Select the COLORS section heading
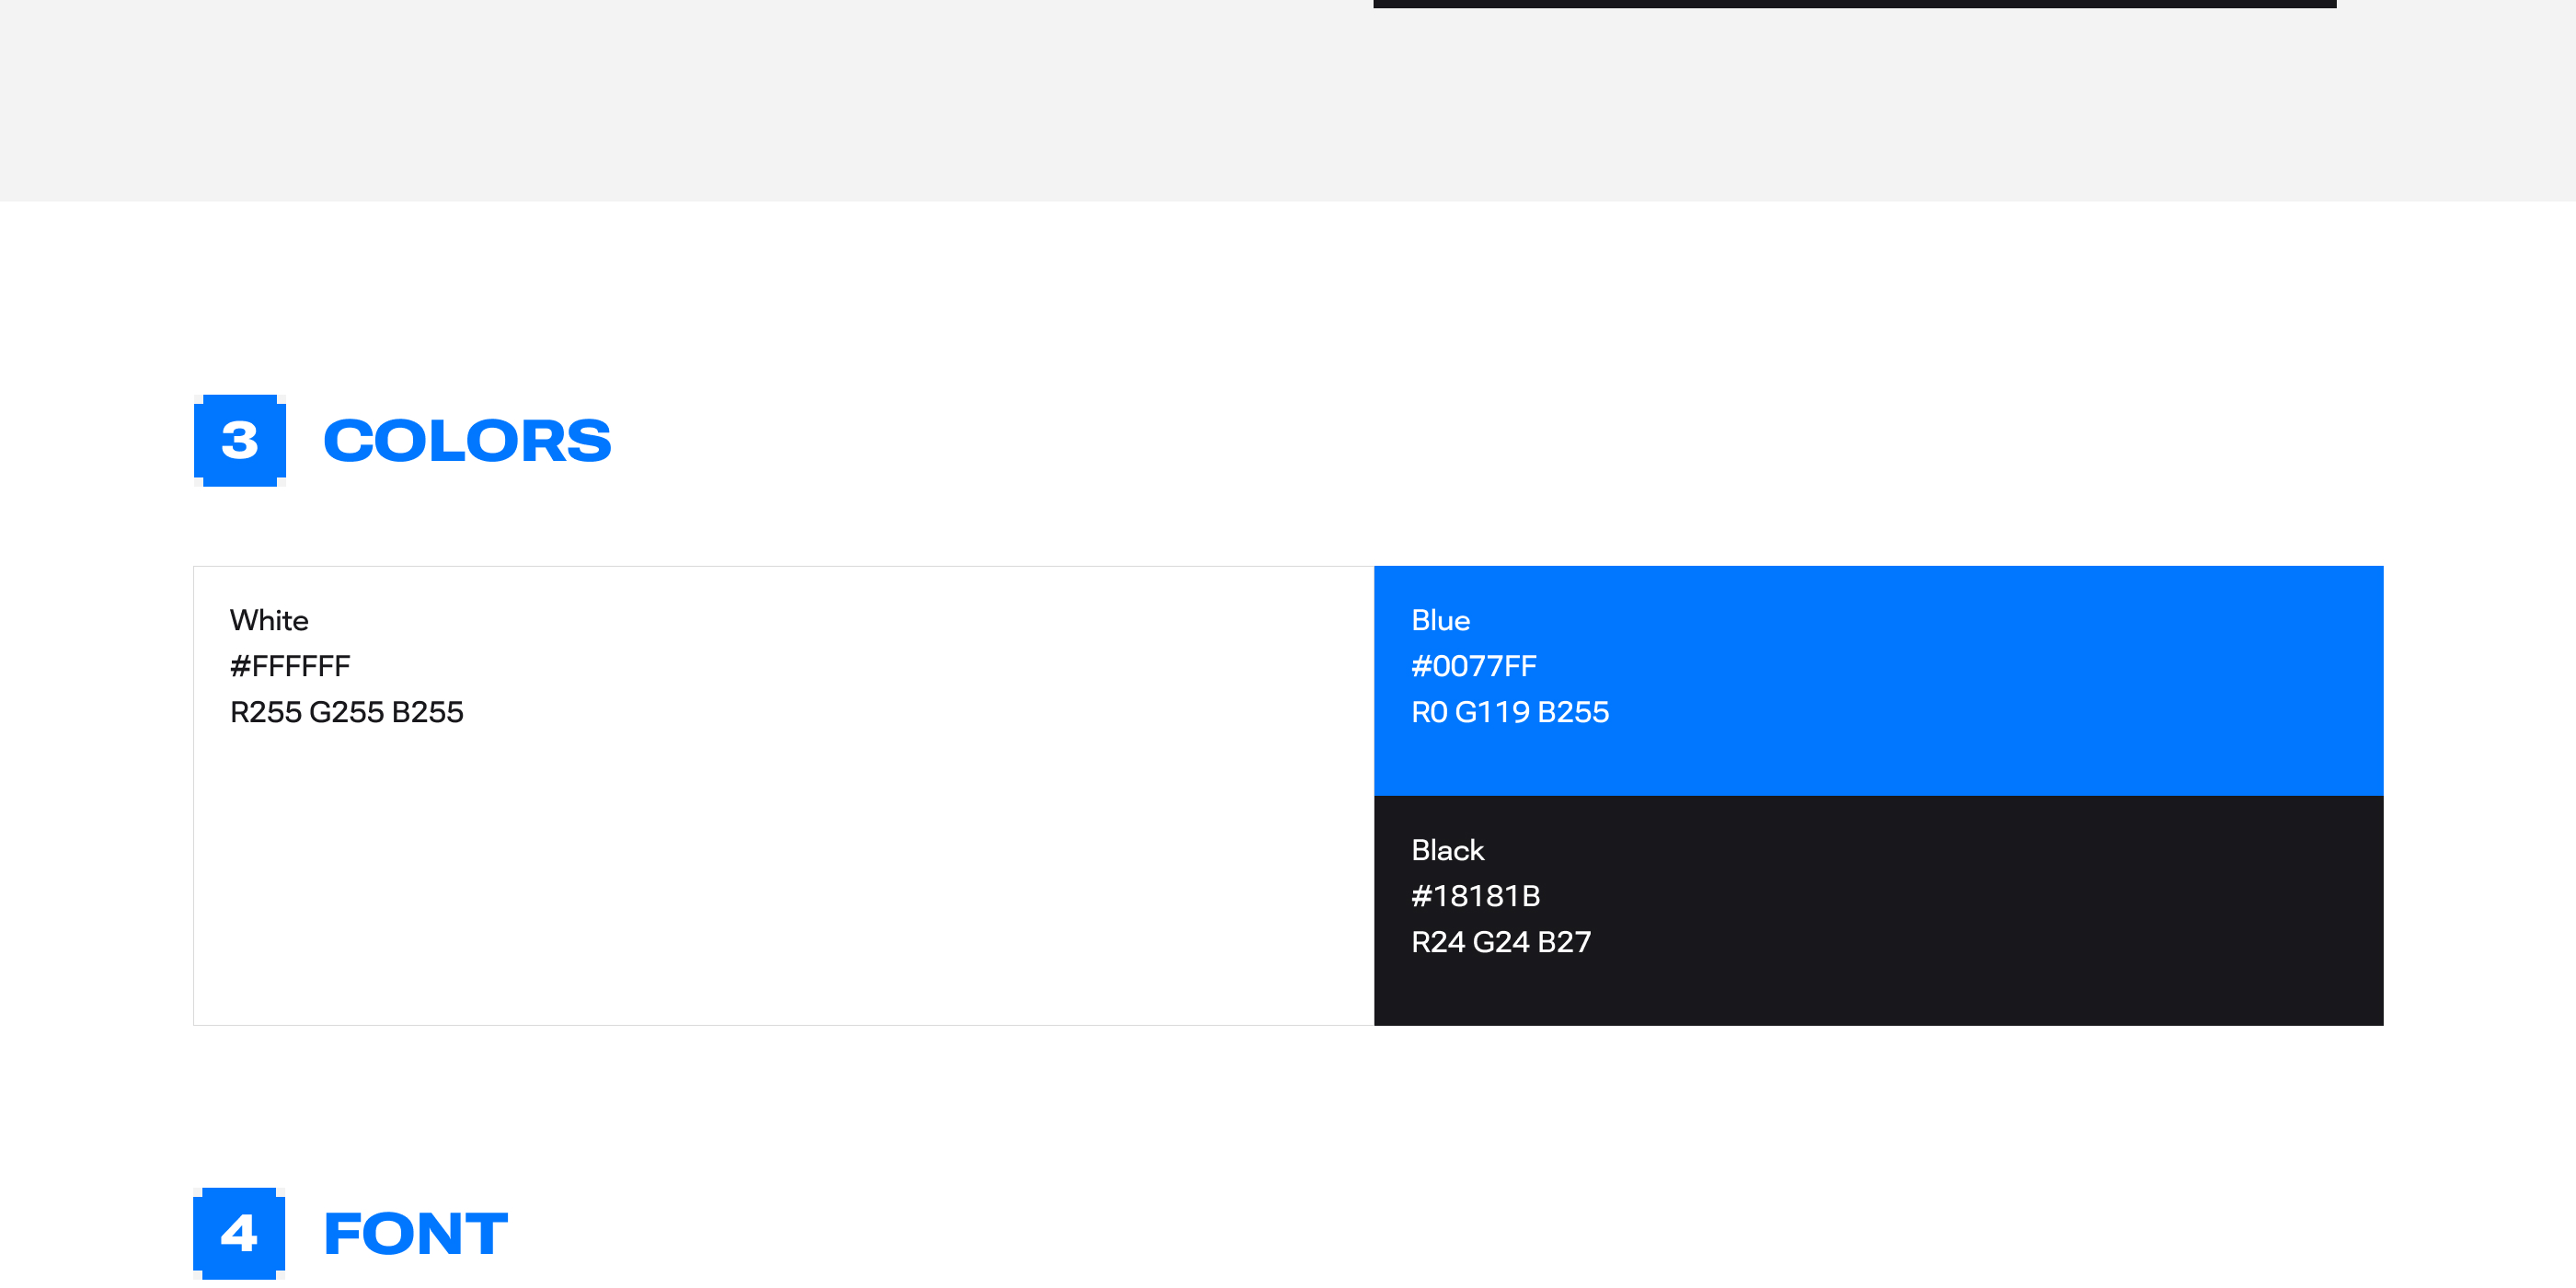2576x1288 pixels. point(467,441)
